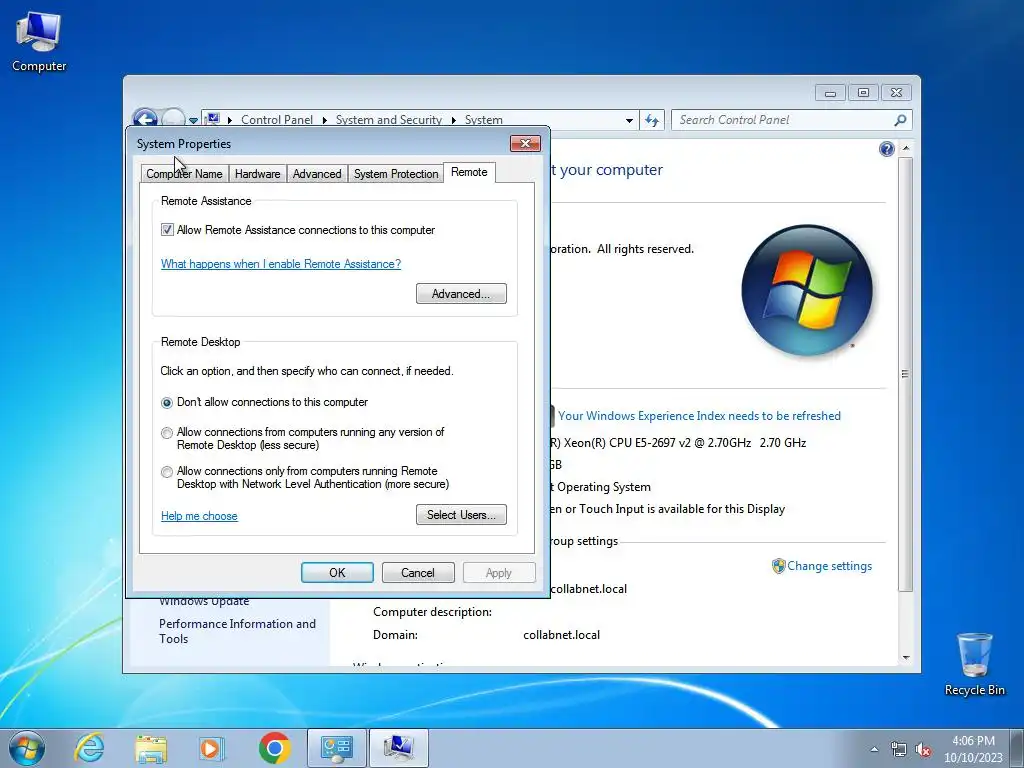Select Don't allow connections to this computer
Image resolution: width=1024 pixels, height=768 pixels.
pyautogui.click(x=167, y=402)
